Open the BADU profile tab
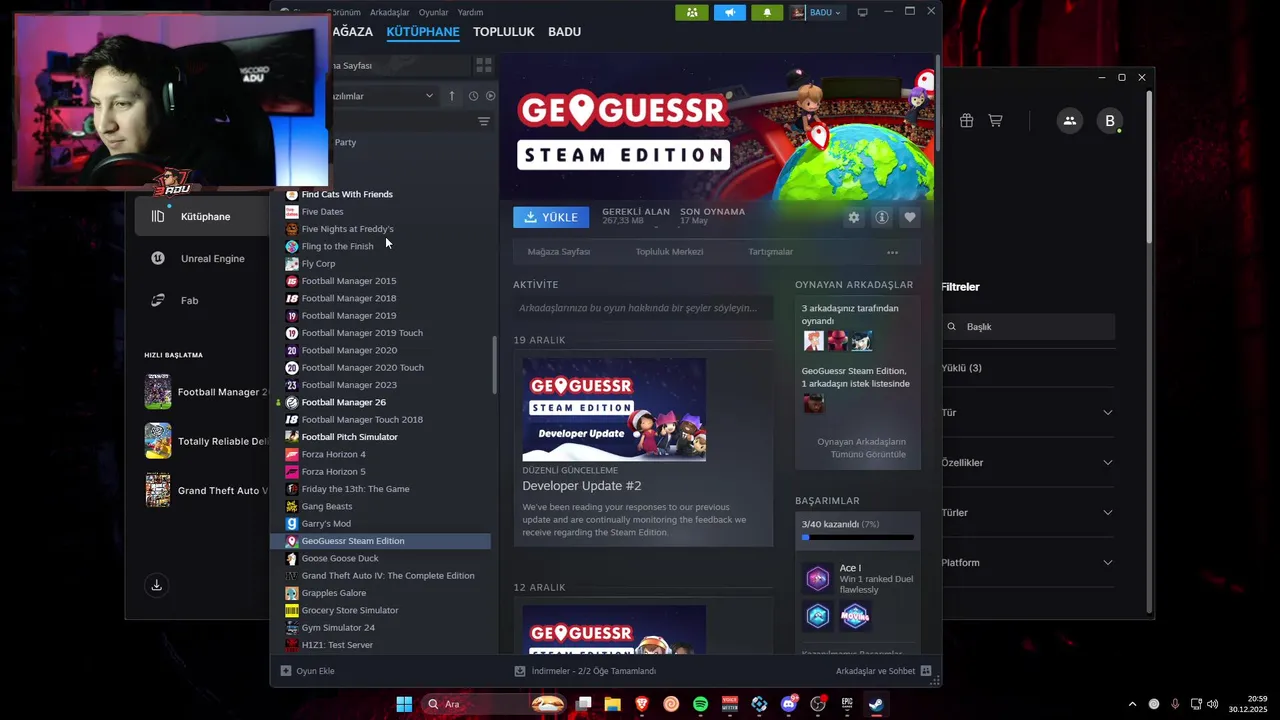Screen dimensions: 1280x720 (564, 32)
